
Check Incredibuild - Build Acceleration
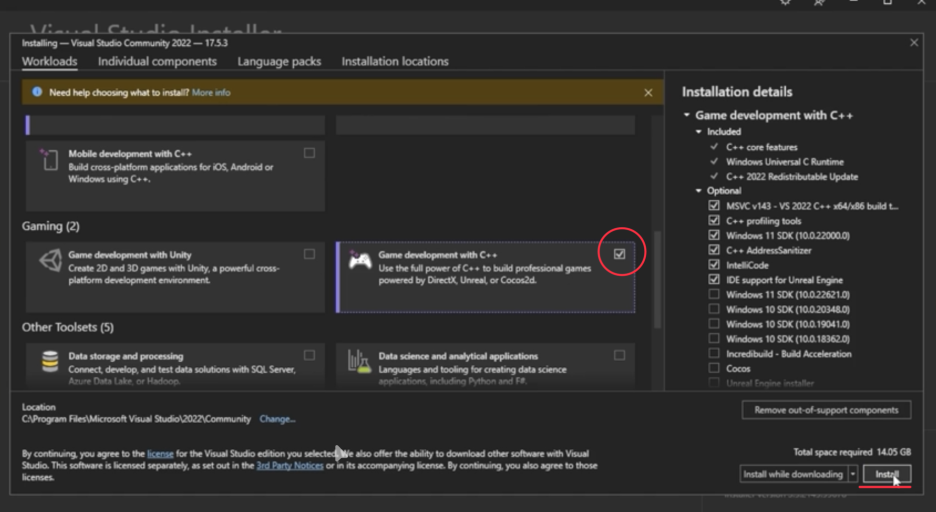714,353
